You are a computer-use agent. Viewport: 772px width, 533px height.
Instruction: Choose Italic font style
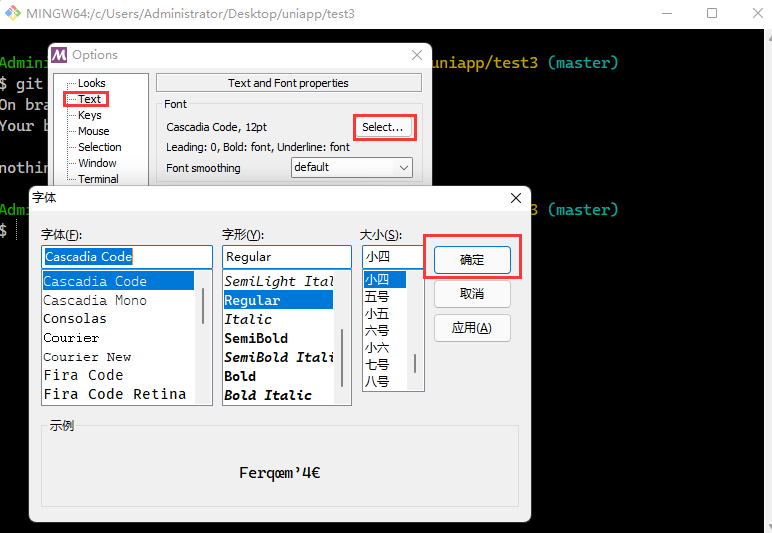278,319
